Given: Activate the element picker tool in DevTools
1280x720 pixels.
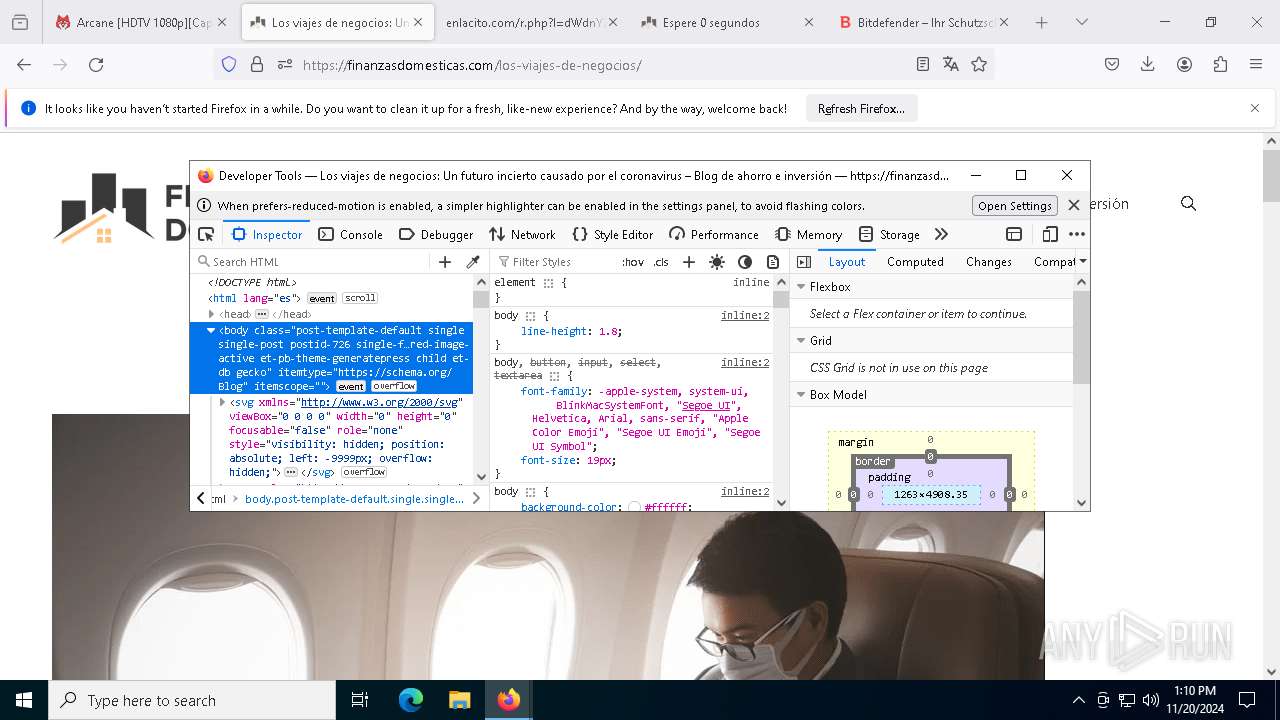Looking at the screenshot, I should (206, 234).
